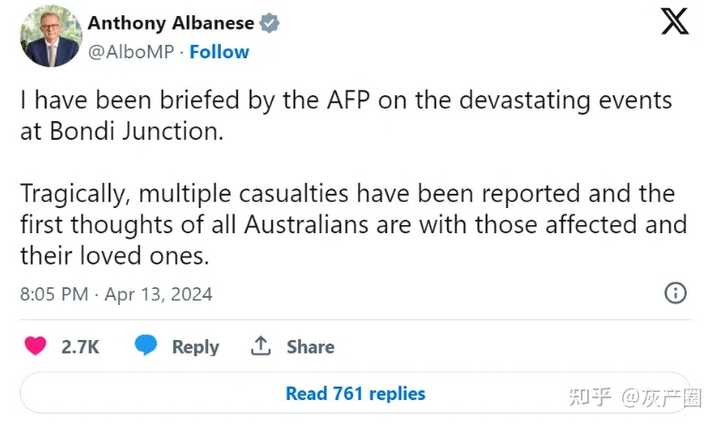Click the share upload arrow icon
720x427 pixels.
pos(261,346)
